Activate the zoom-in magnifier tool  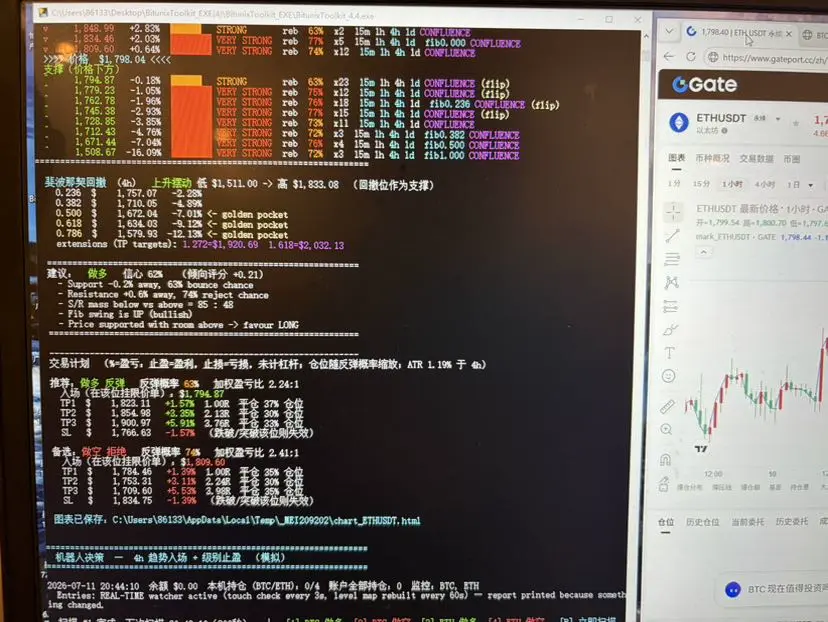tap(666, 429)
